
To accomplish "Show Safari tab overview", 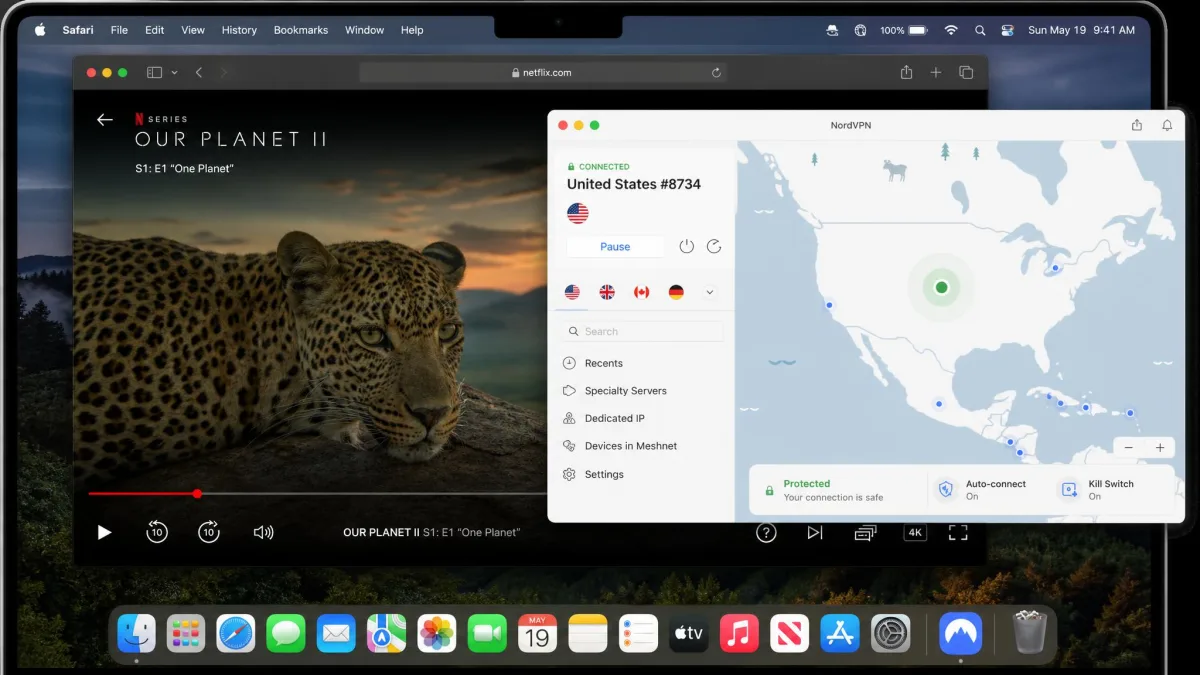I will tap(966, 72).
